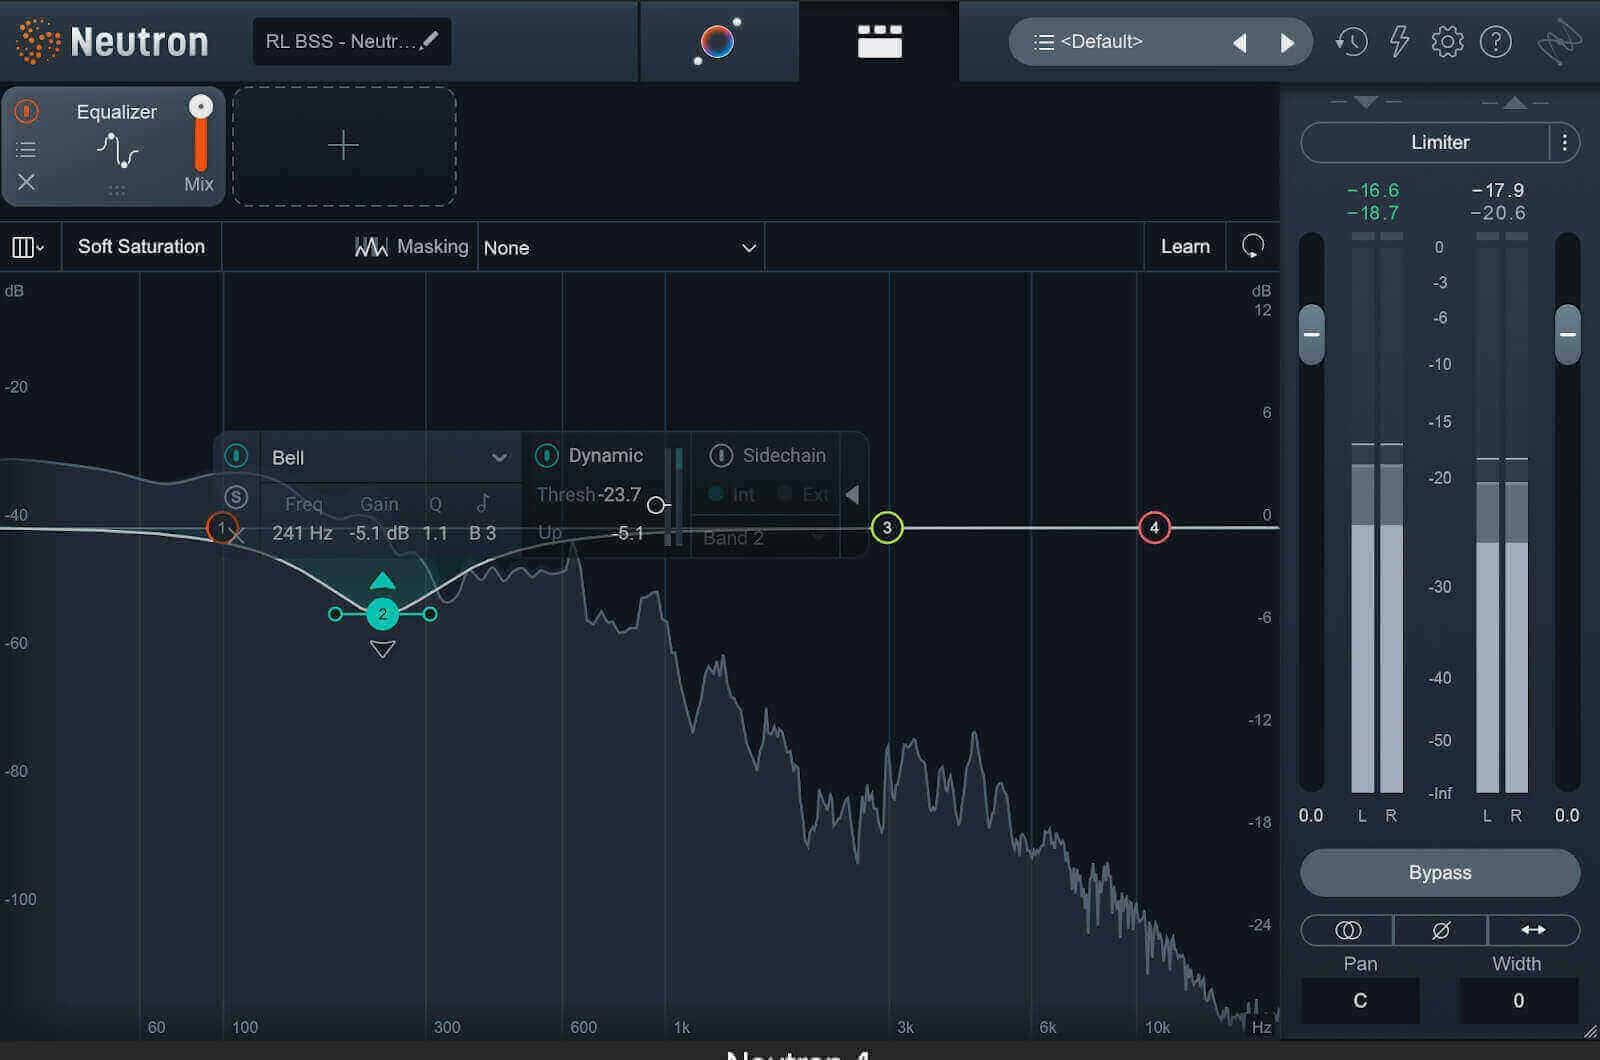
Task: Click the input gain fader handle
Action: click(1311, 335)
